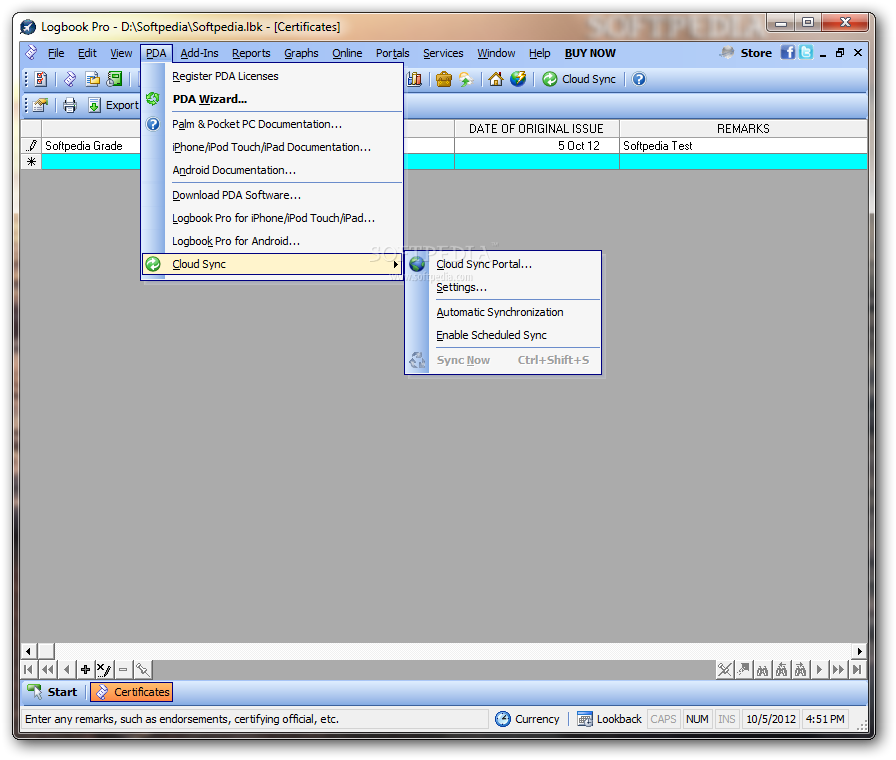The height and width of the screenshot is (760, 896).
Task: Add a new record with plus button
Action: 85,669
